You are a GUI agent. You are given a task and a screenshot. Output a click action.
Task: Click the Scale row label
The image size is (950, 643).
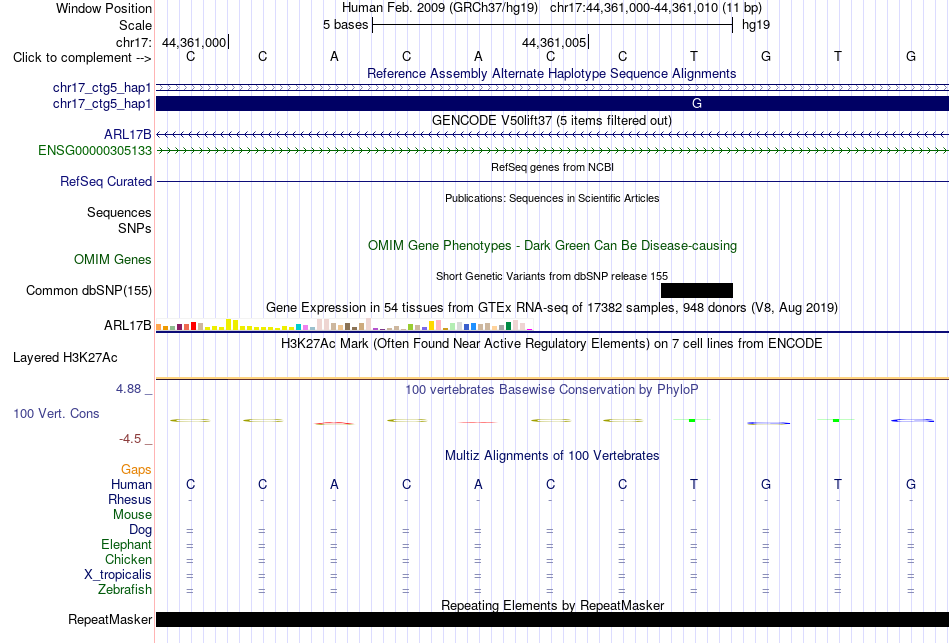(135, 25)
